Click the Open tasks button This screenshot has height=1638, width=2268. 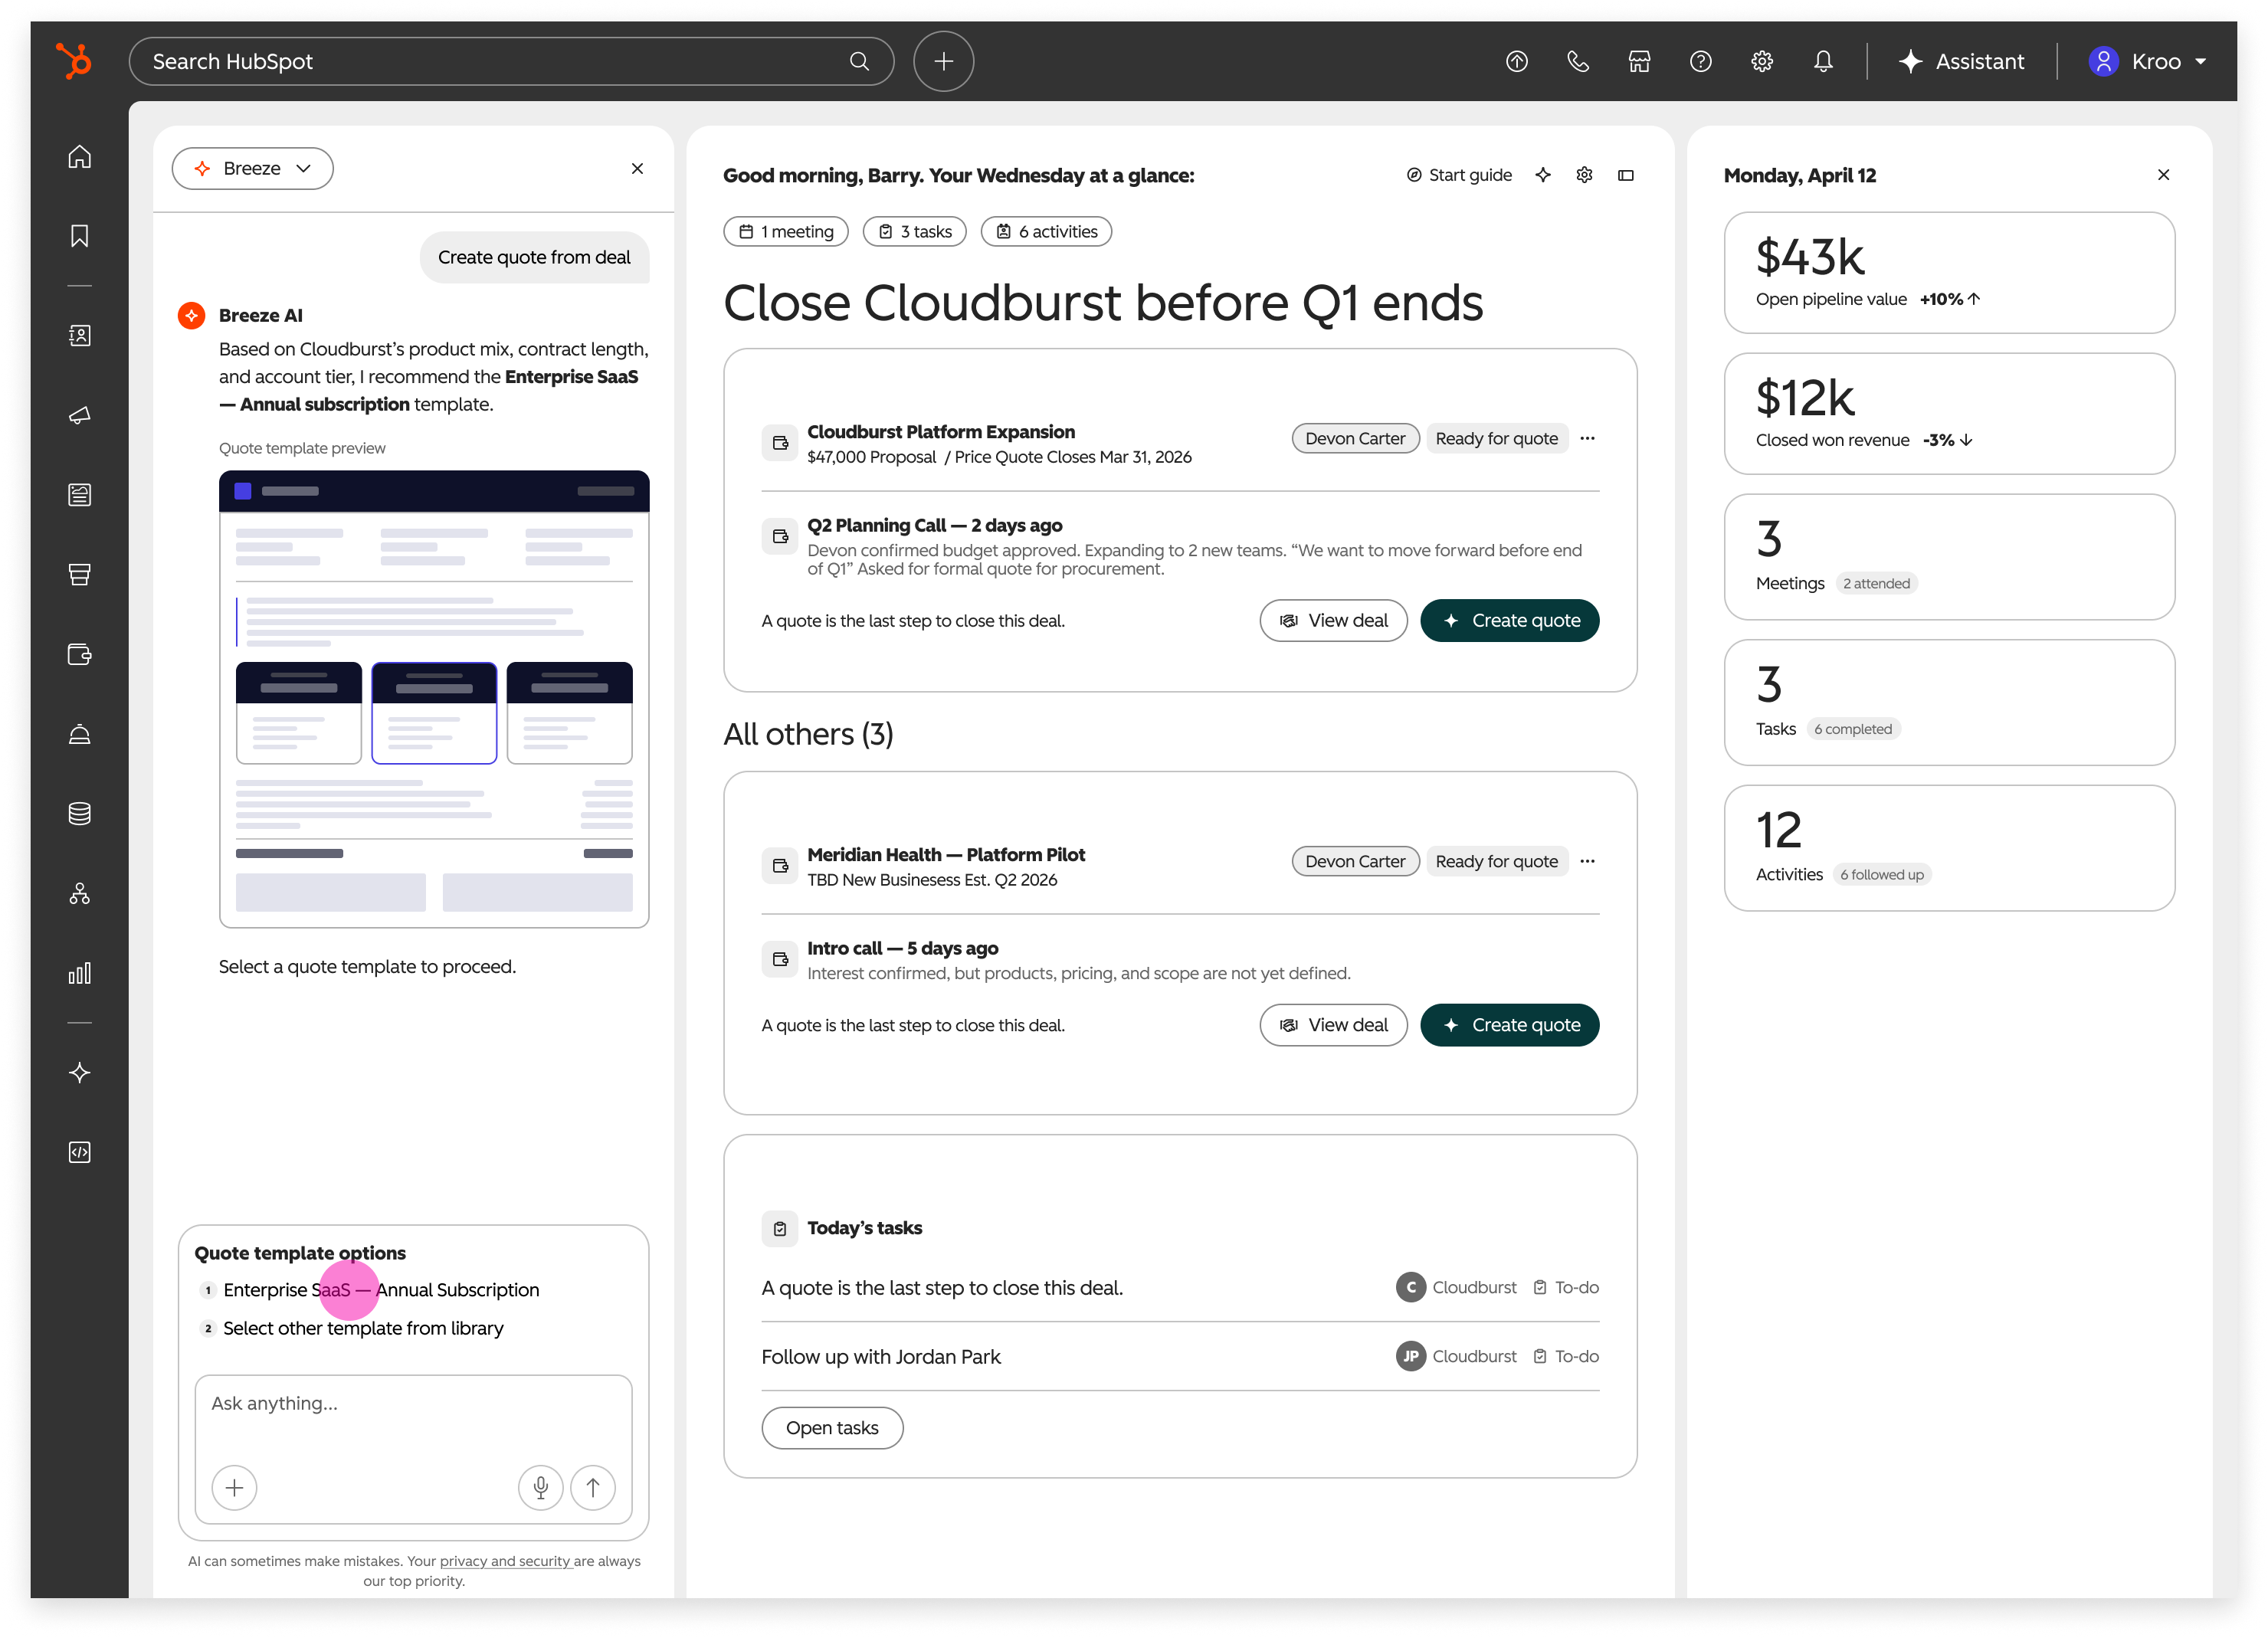click(832, 1428)
